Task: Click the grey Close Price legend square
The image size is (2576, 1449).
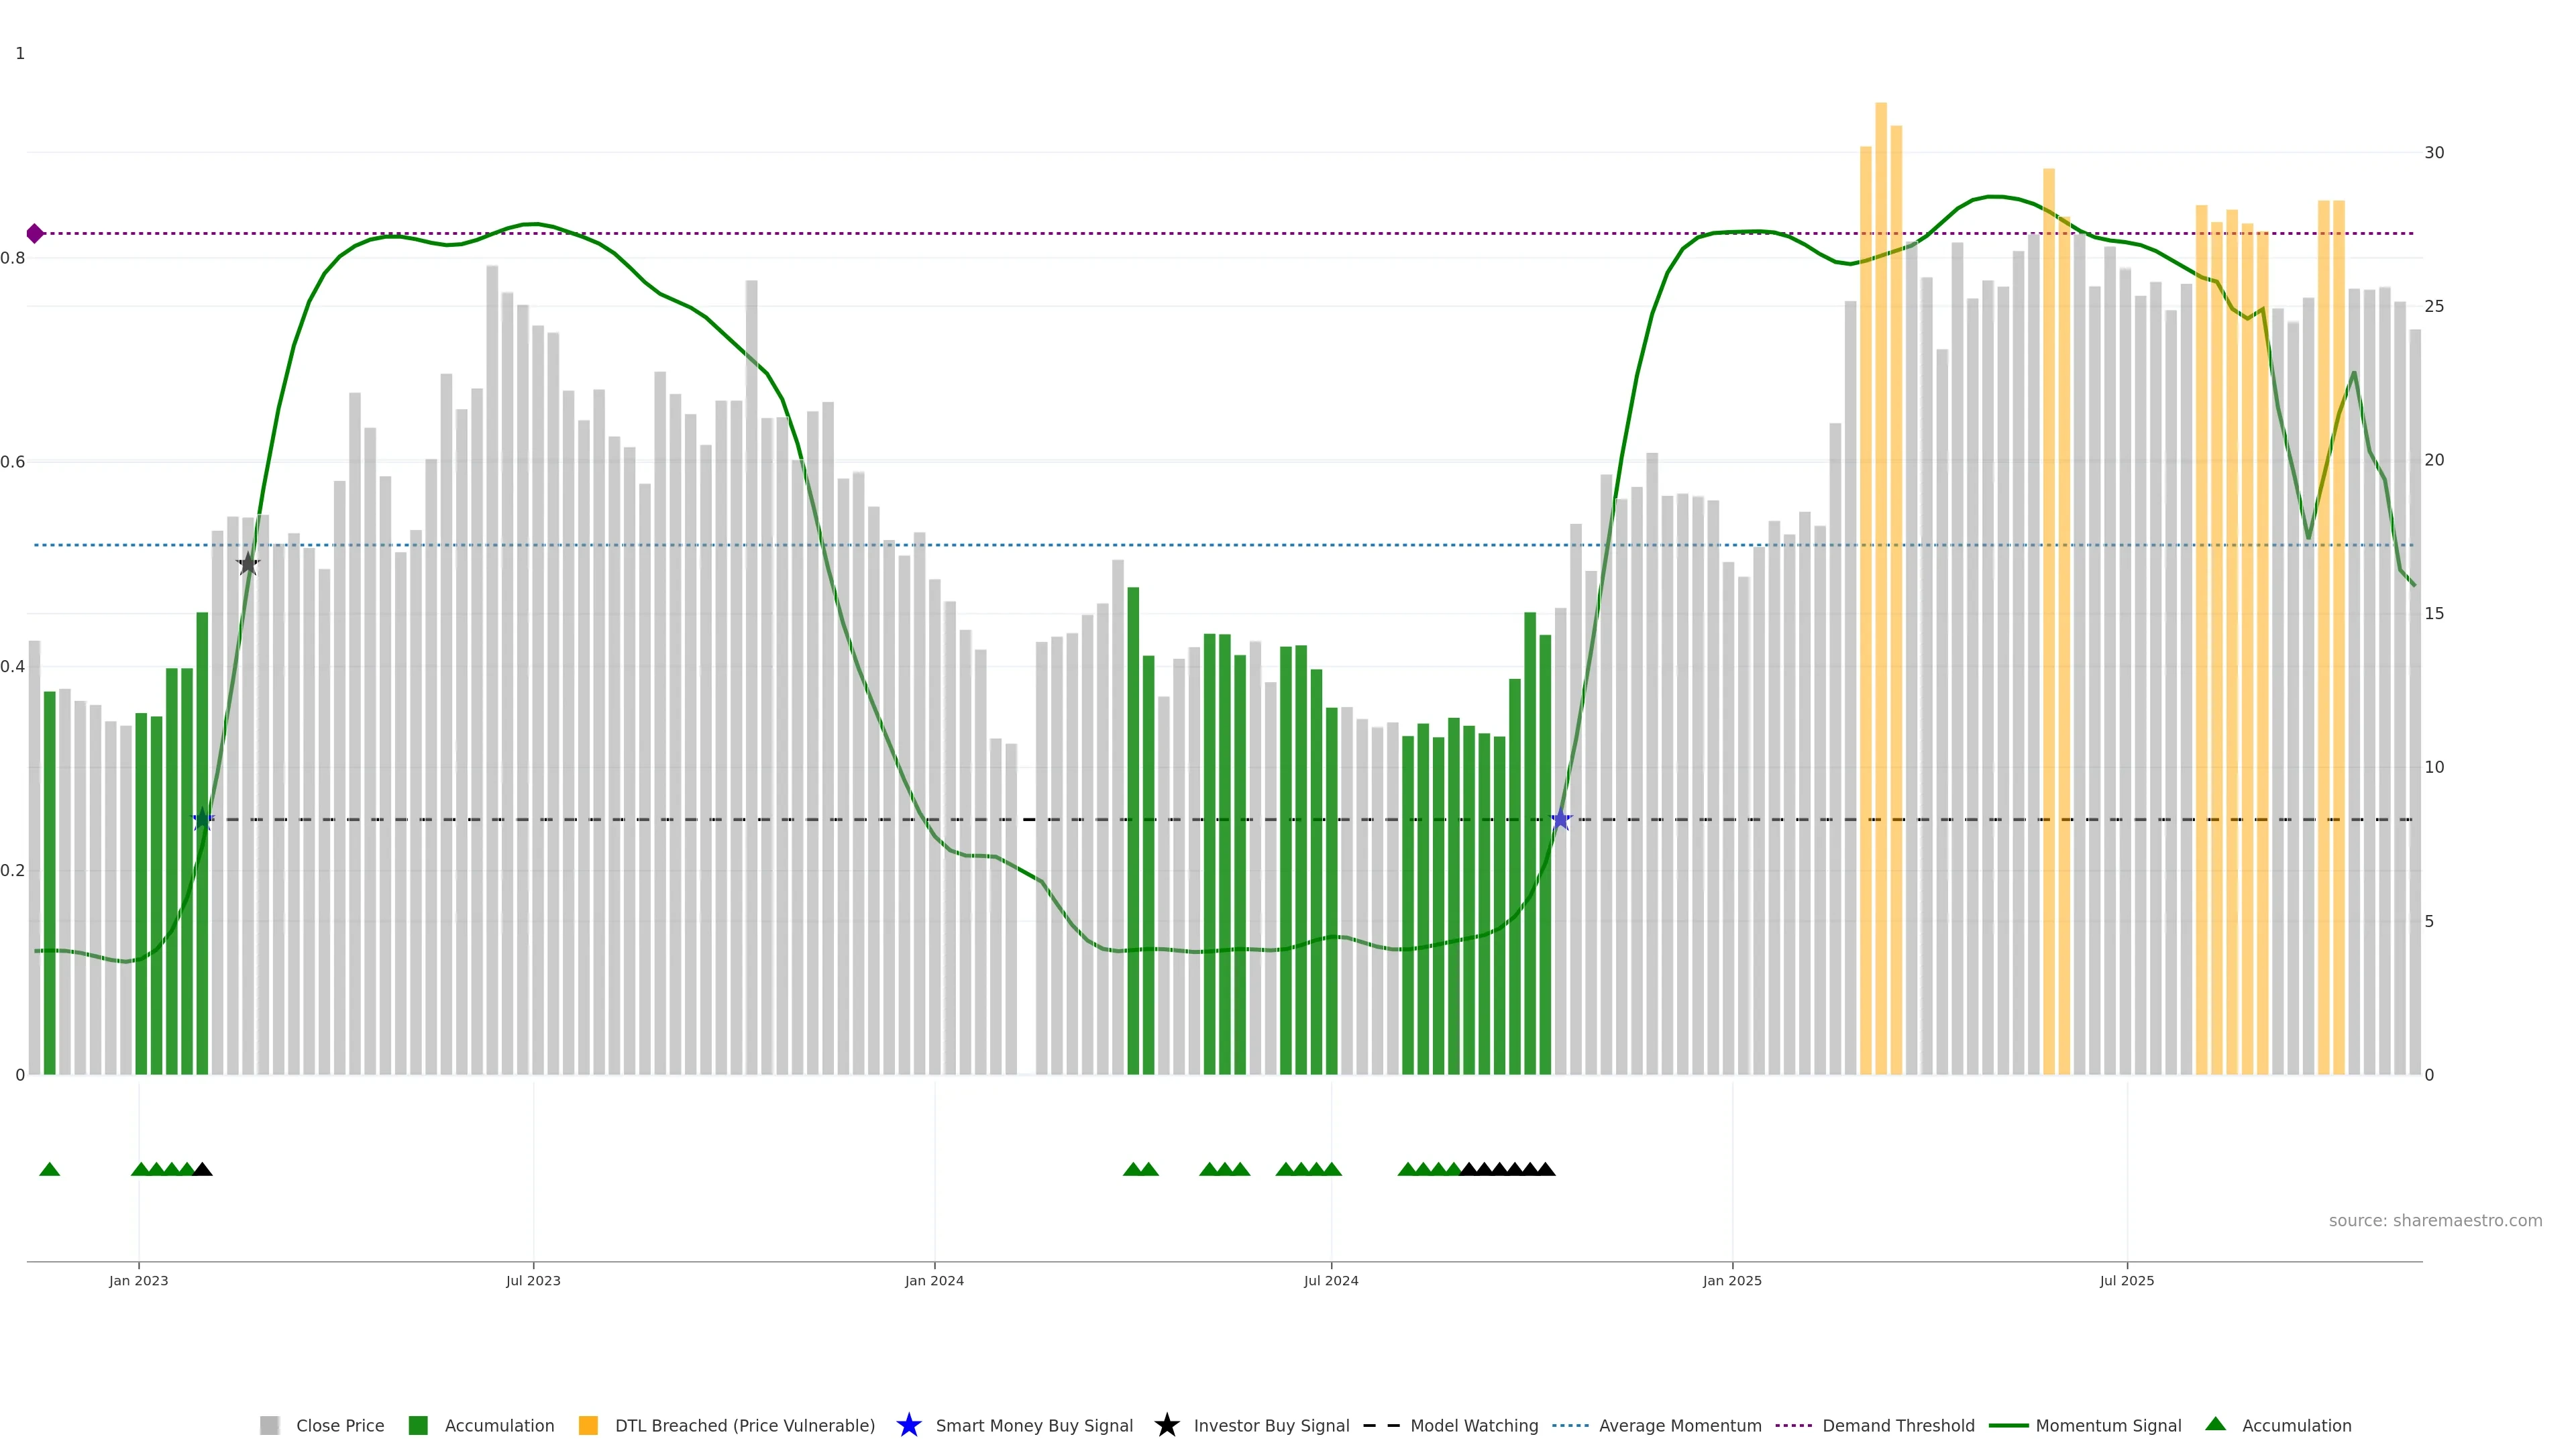Action: coord(270,1425)
